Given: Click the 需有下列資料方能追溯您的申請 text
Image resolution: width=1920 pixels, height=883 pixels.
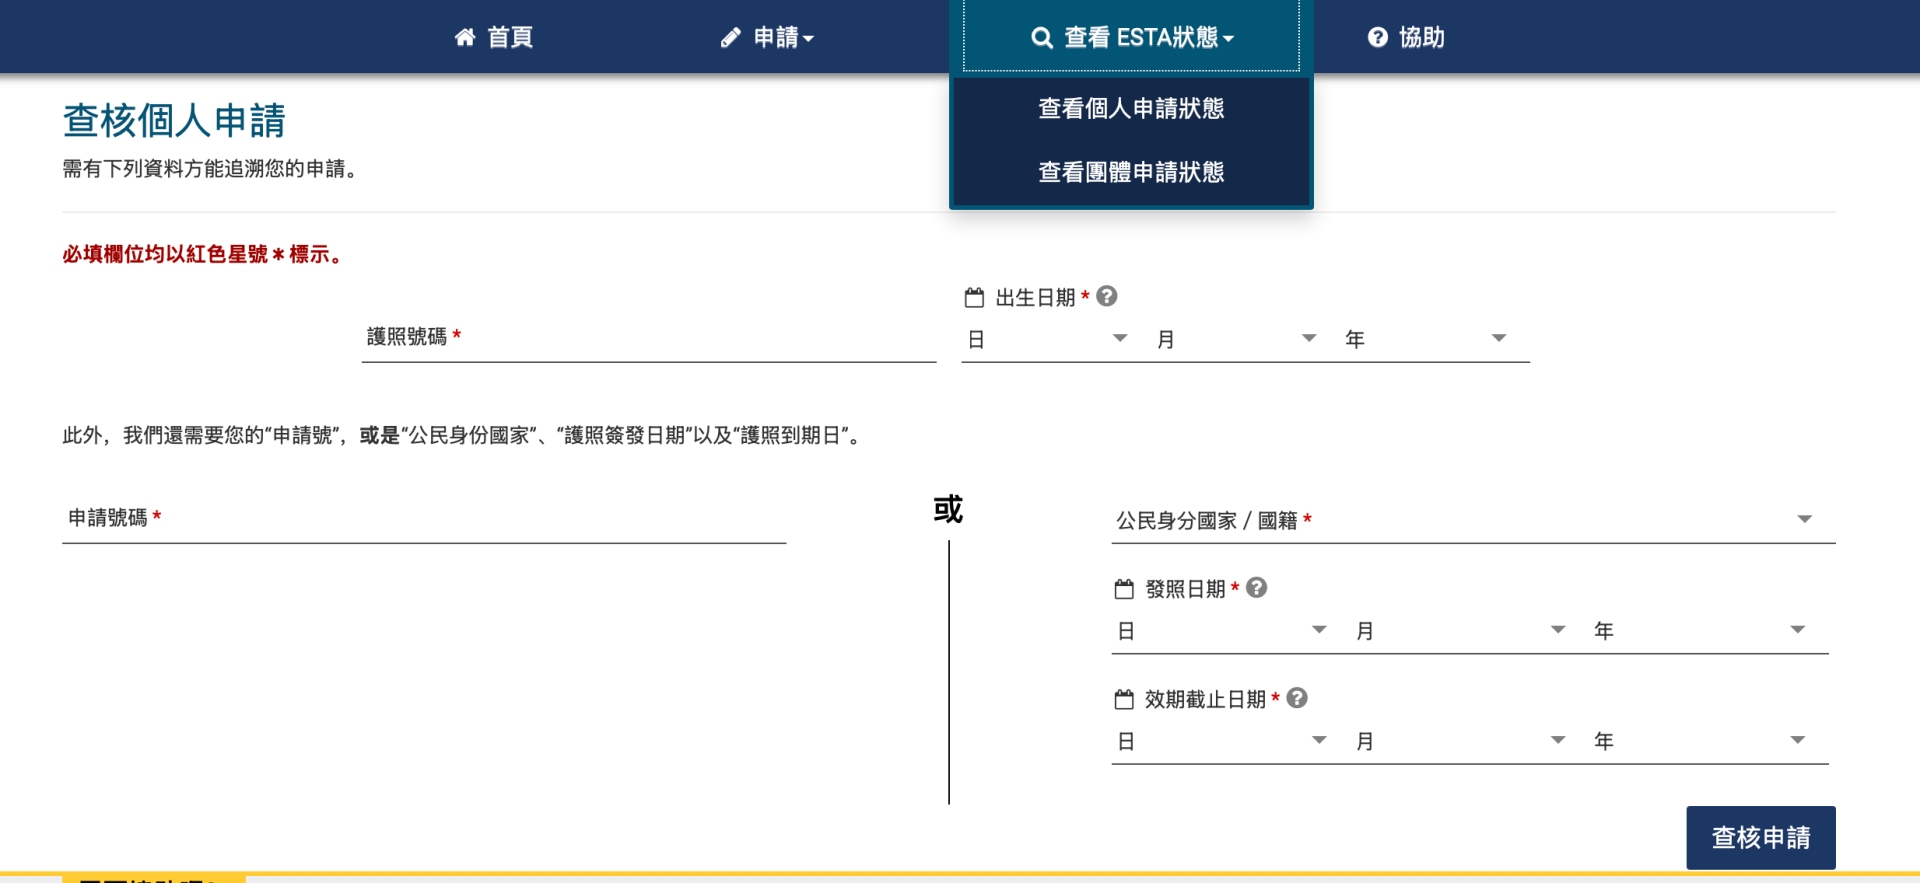Looking at the screenshot, I should pos(210,169).
